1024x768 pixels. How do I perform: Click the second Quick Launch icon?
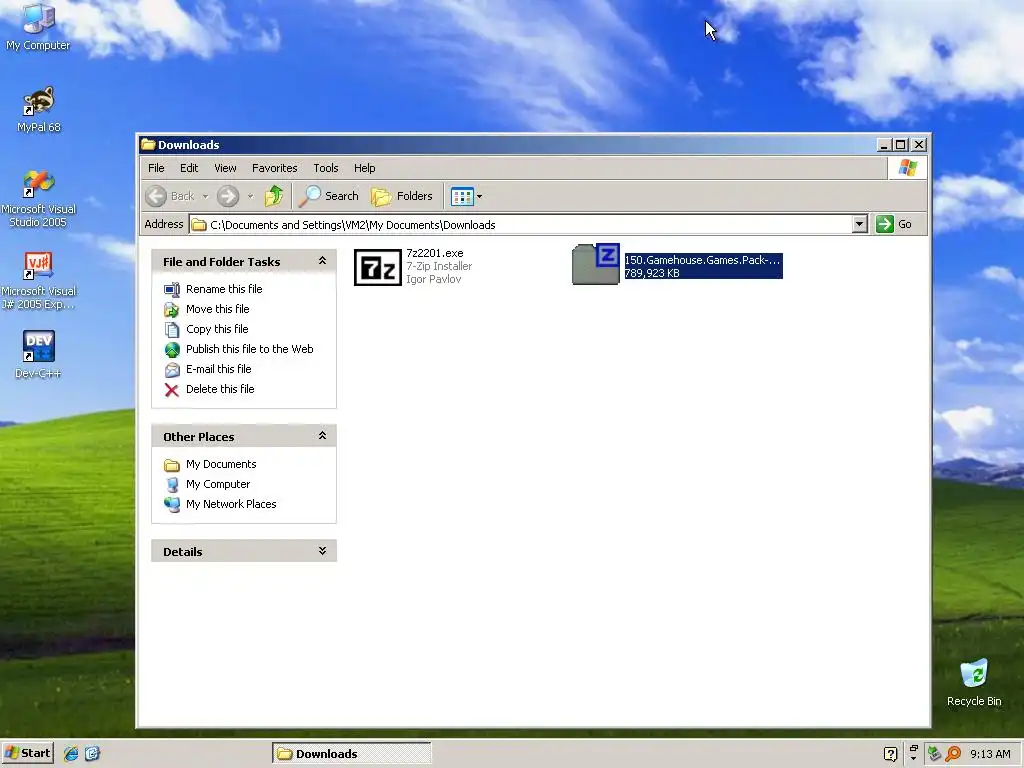[92, 754]
